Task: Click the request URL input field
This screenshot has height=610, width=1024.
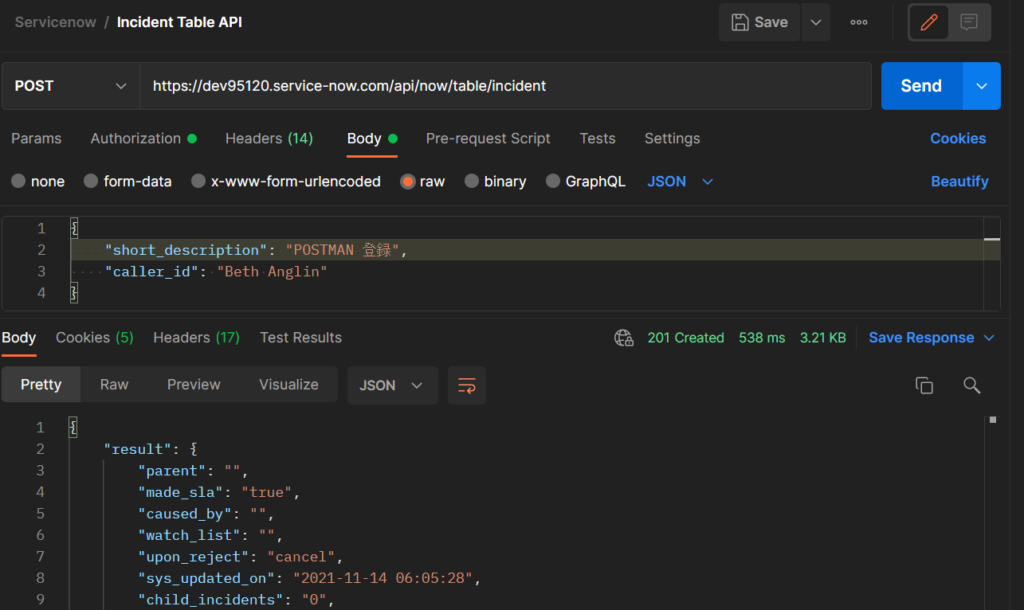Action: pyautogui.click(x=505, y=86)
